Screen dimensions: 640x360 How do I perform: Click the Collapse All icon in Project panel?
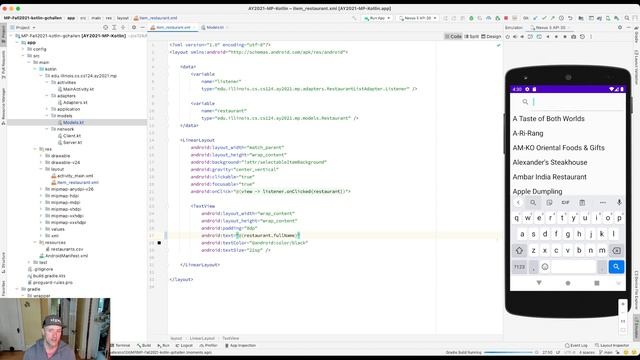coord(123,27)
